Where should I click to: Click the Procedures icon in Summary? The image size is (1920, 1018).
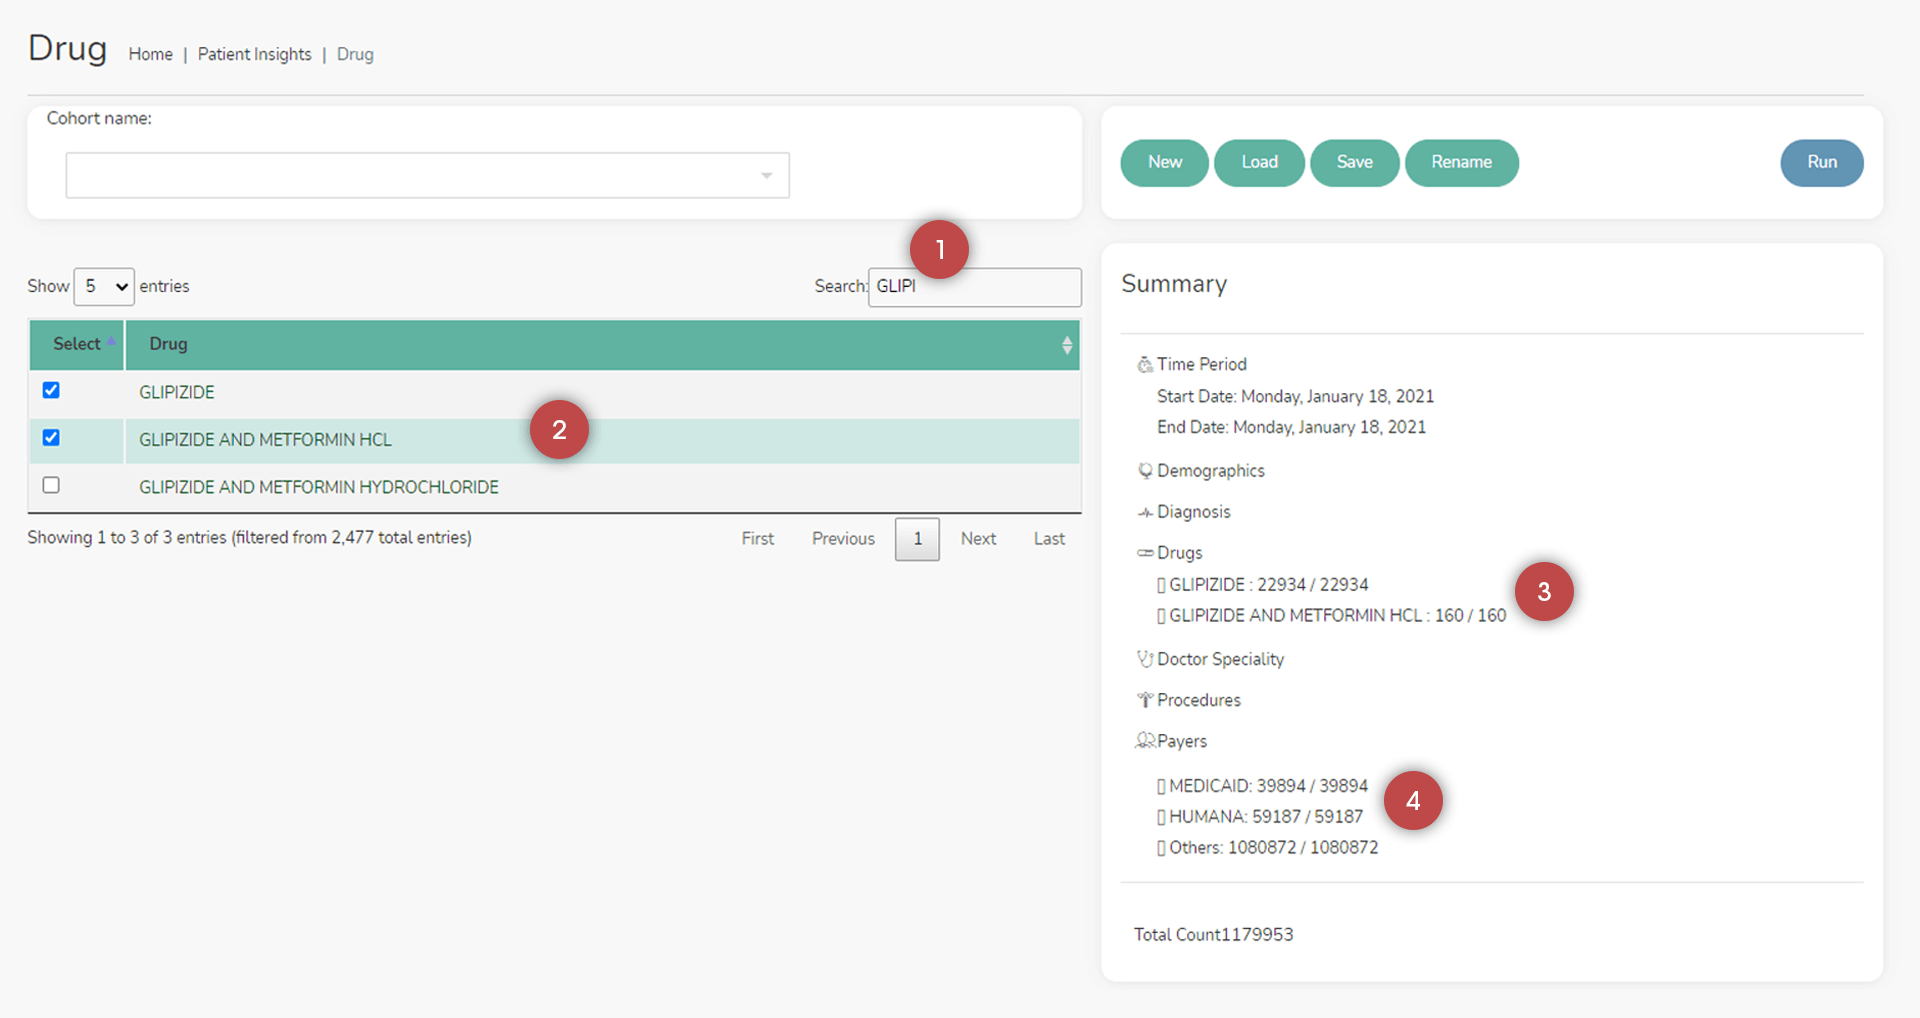[1144, 700]
